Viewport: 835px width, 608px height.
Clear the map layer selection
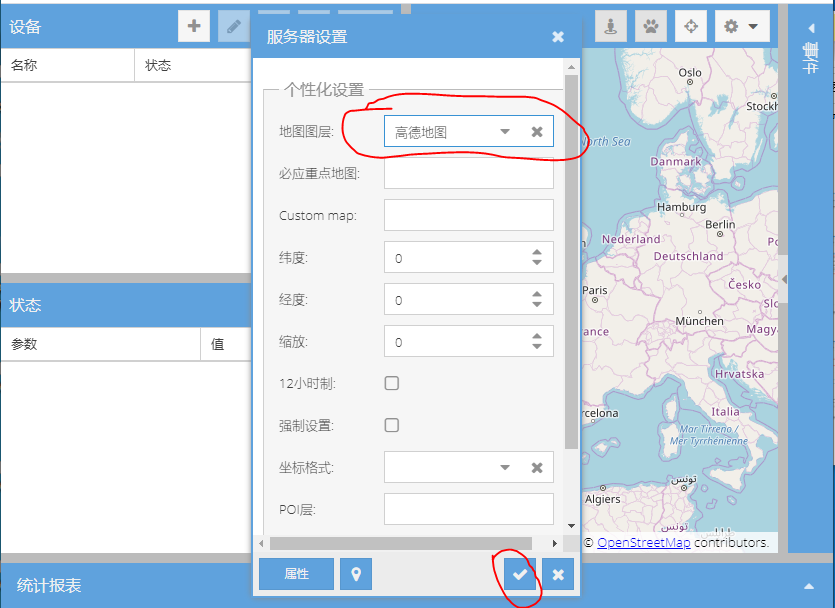536,132
